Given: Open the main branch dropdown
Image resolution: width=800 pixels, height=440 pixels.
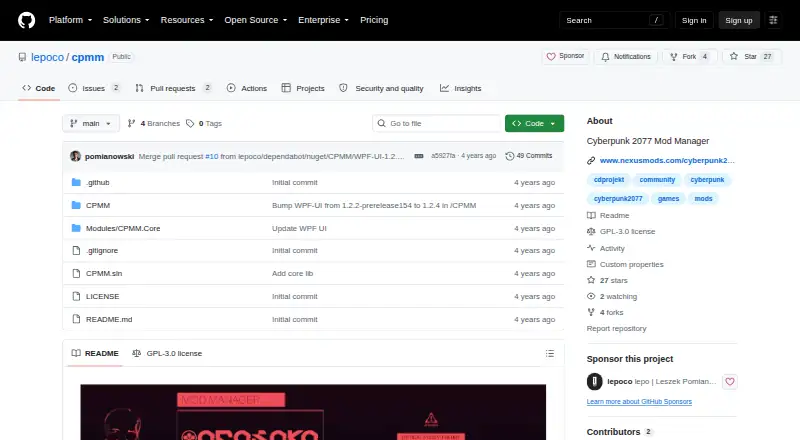Looking at the screenshot, I should [x=91, y=124].
